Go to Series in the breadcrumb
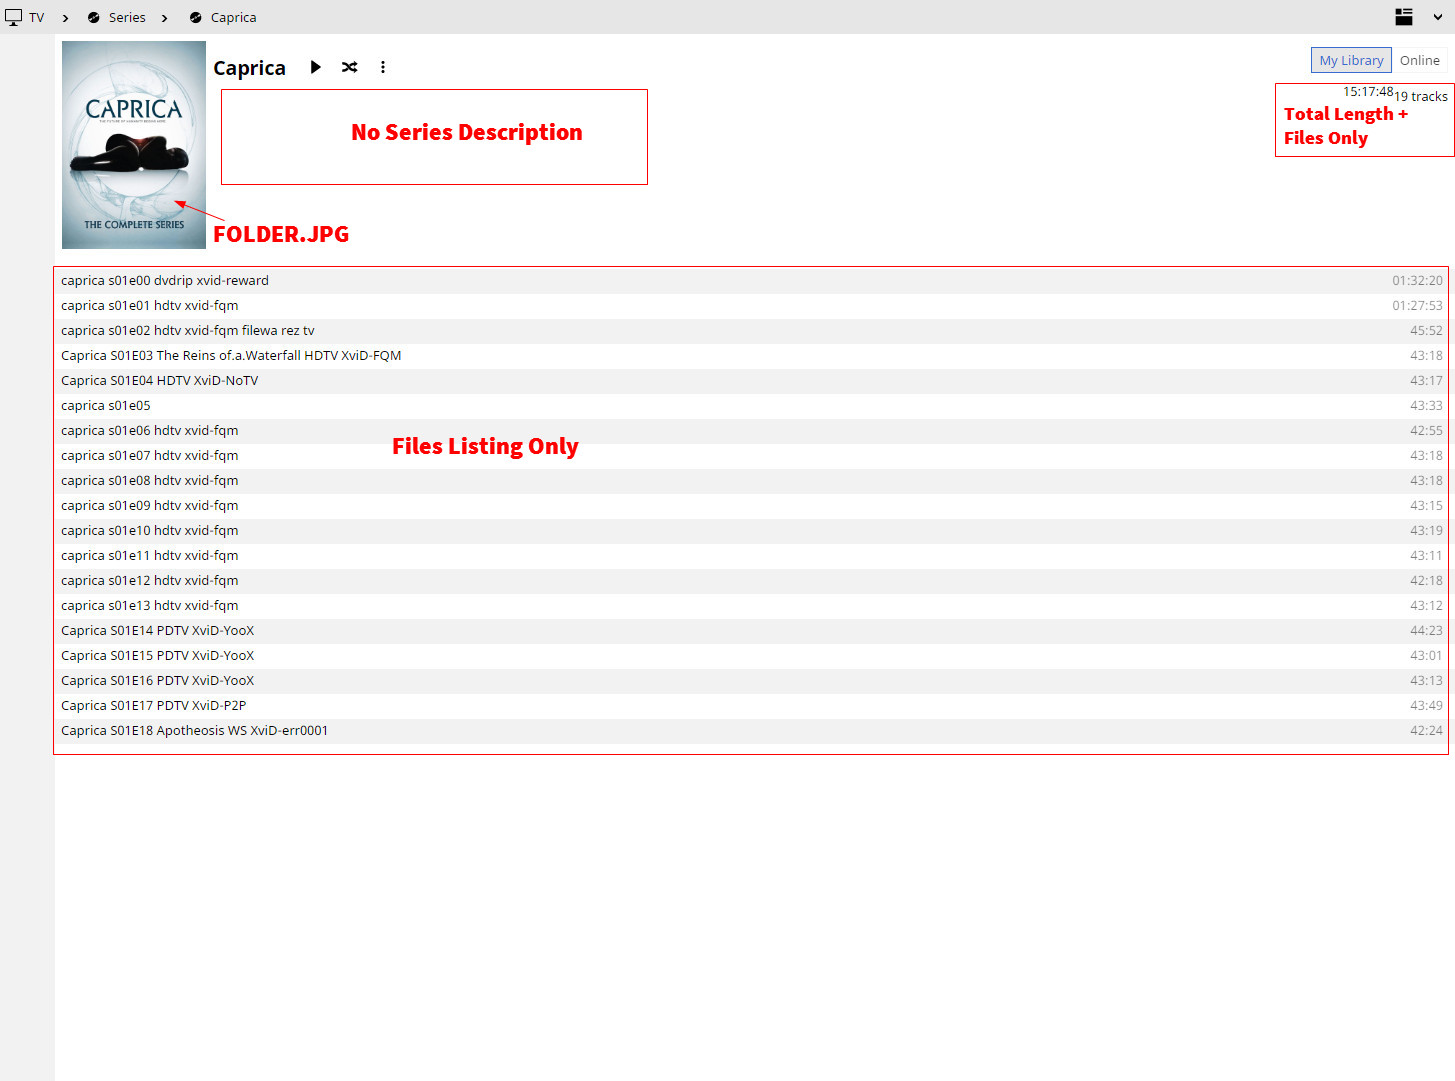Image resolution: width=1455 pixels, height=1081 pixels. pyautogui.click(x=127, y=18)
